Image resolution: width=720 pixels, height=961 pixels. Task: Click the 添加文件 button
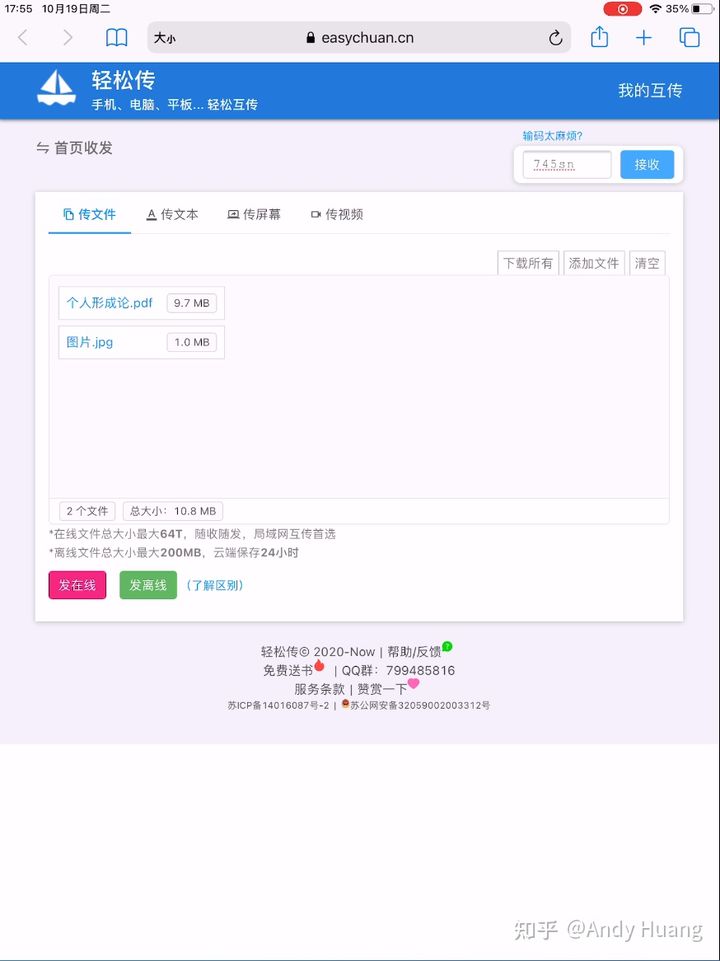click(x=594, y=264)
